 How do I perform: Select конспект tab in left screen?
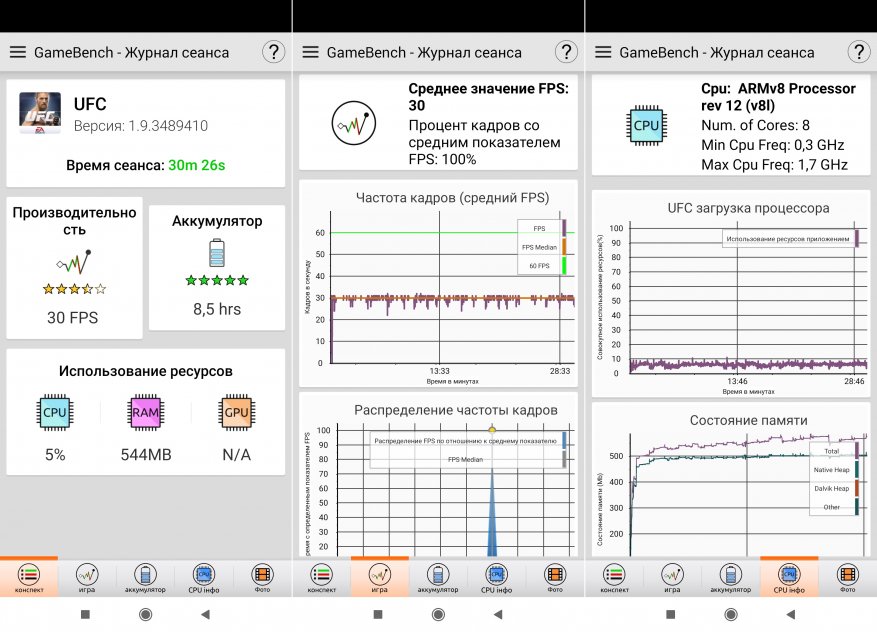(29, 578)
